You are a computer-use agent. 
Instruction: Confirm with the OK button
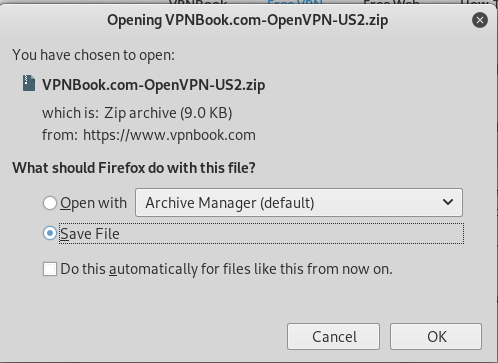point(436,336)
